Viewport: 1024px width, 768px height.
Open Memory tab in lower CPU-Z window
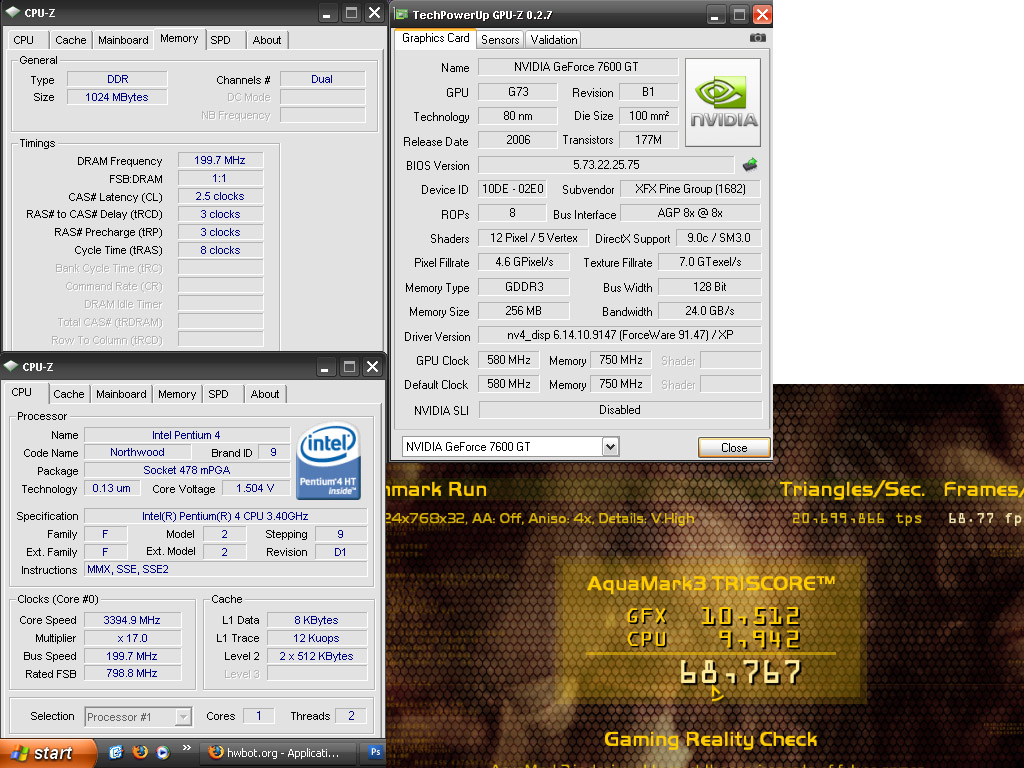pyautogui.click(x=177, y=394)
